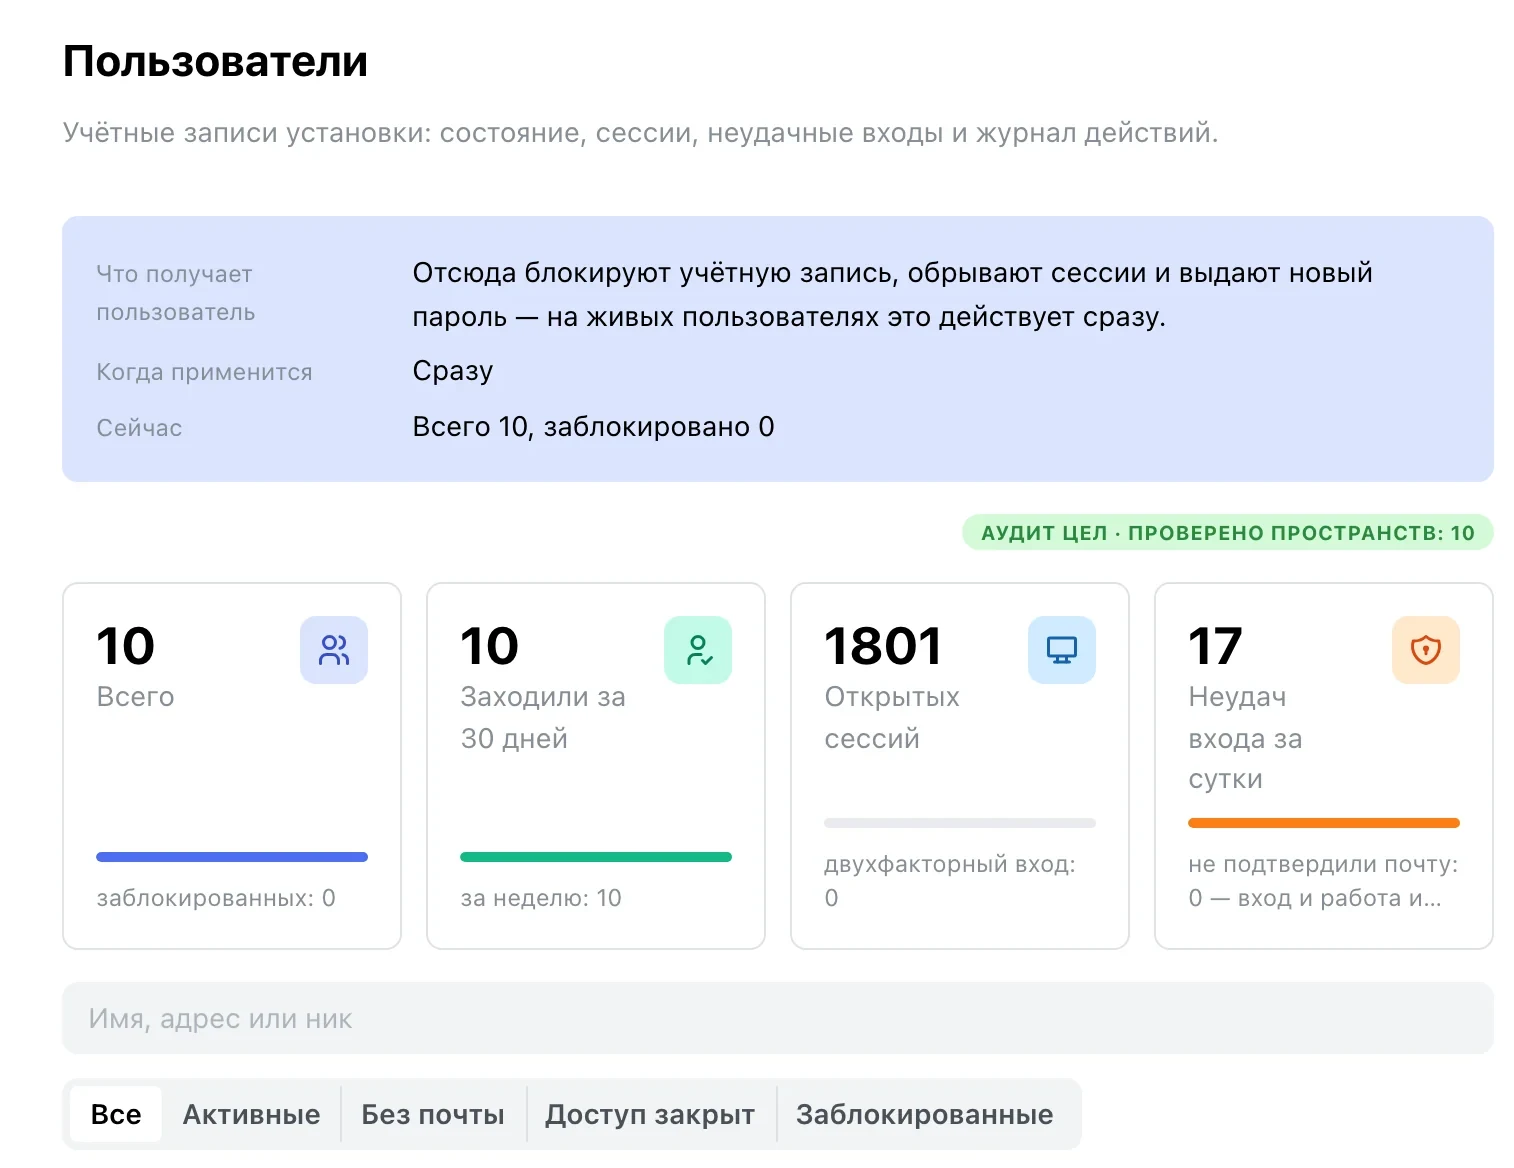Click the green bar in Заходили за 30 дней card
This screenshot has width=1514, height=1168.
596,857
